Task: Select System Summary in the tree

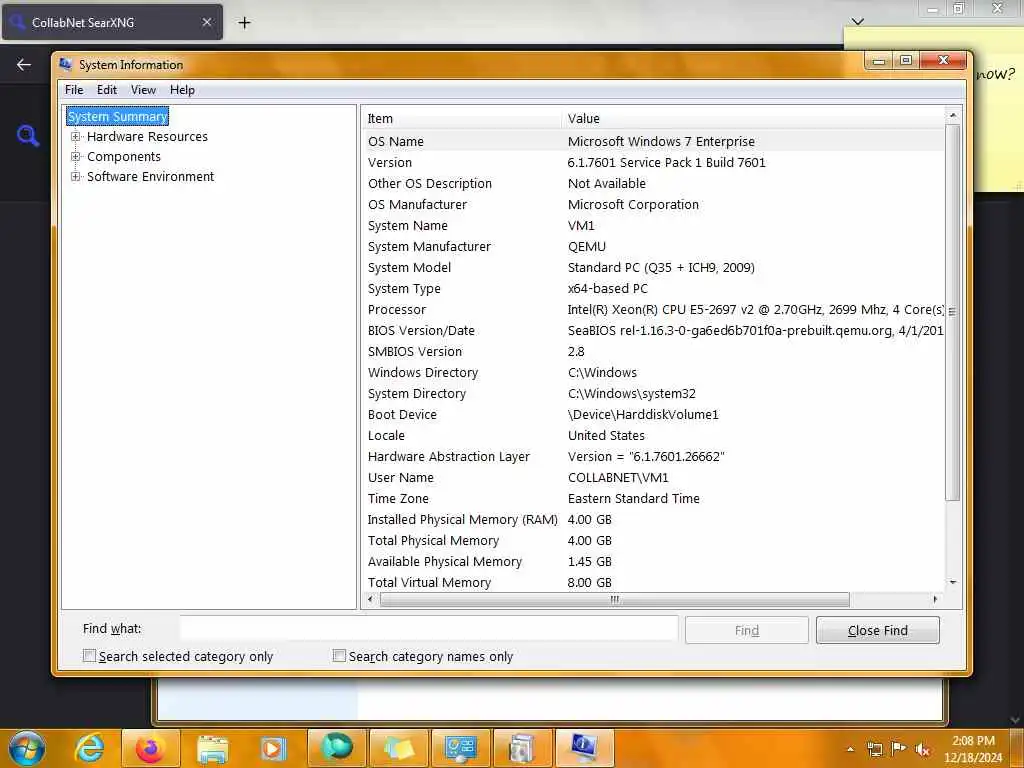Action: [x=118, y=116]
